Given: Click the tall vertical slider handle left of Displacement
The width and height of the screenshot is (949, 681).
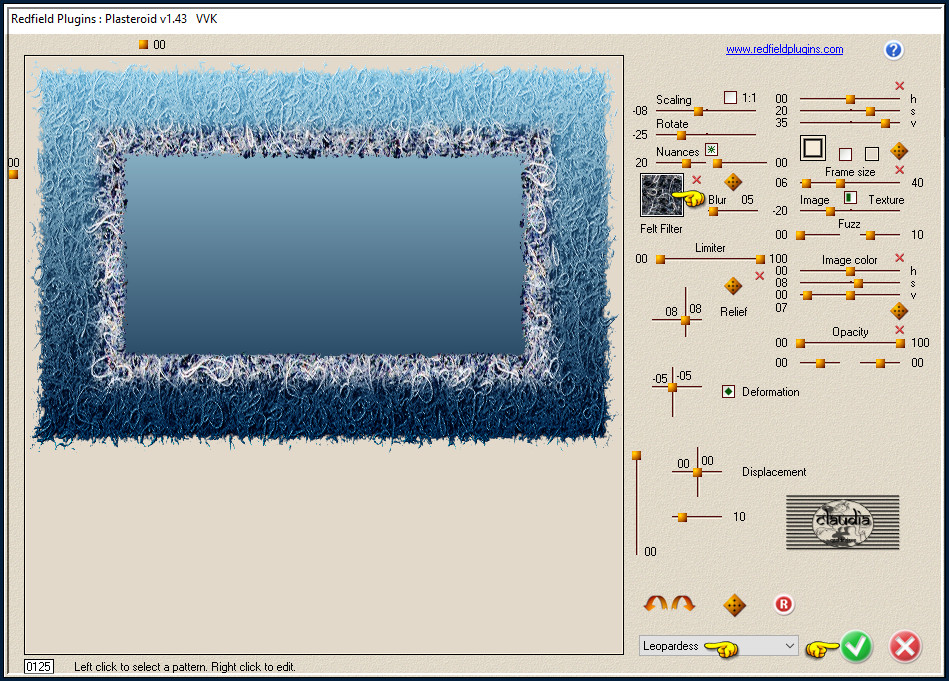Looking at the screenshot, I should pyautogui.click(x=636, y=455).
